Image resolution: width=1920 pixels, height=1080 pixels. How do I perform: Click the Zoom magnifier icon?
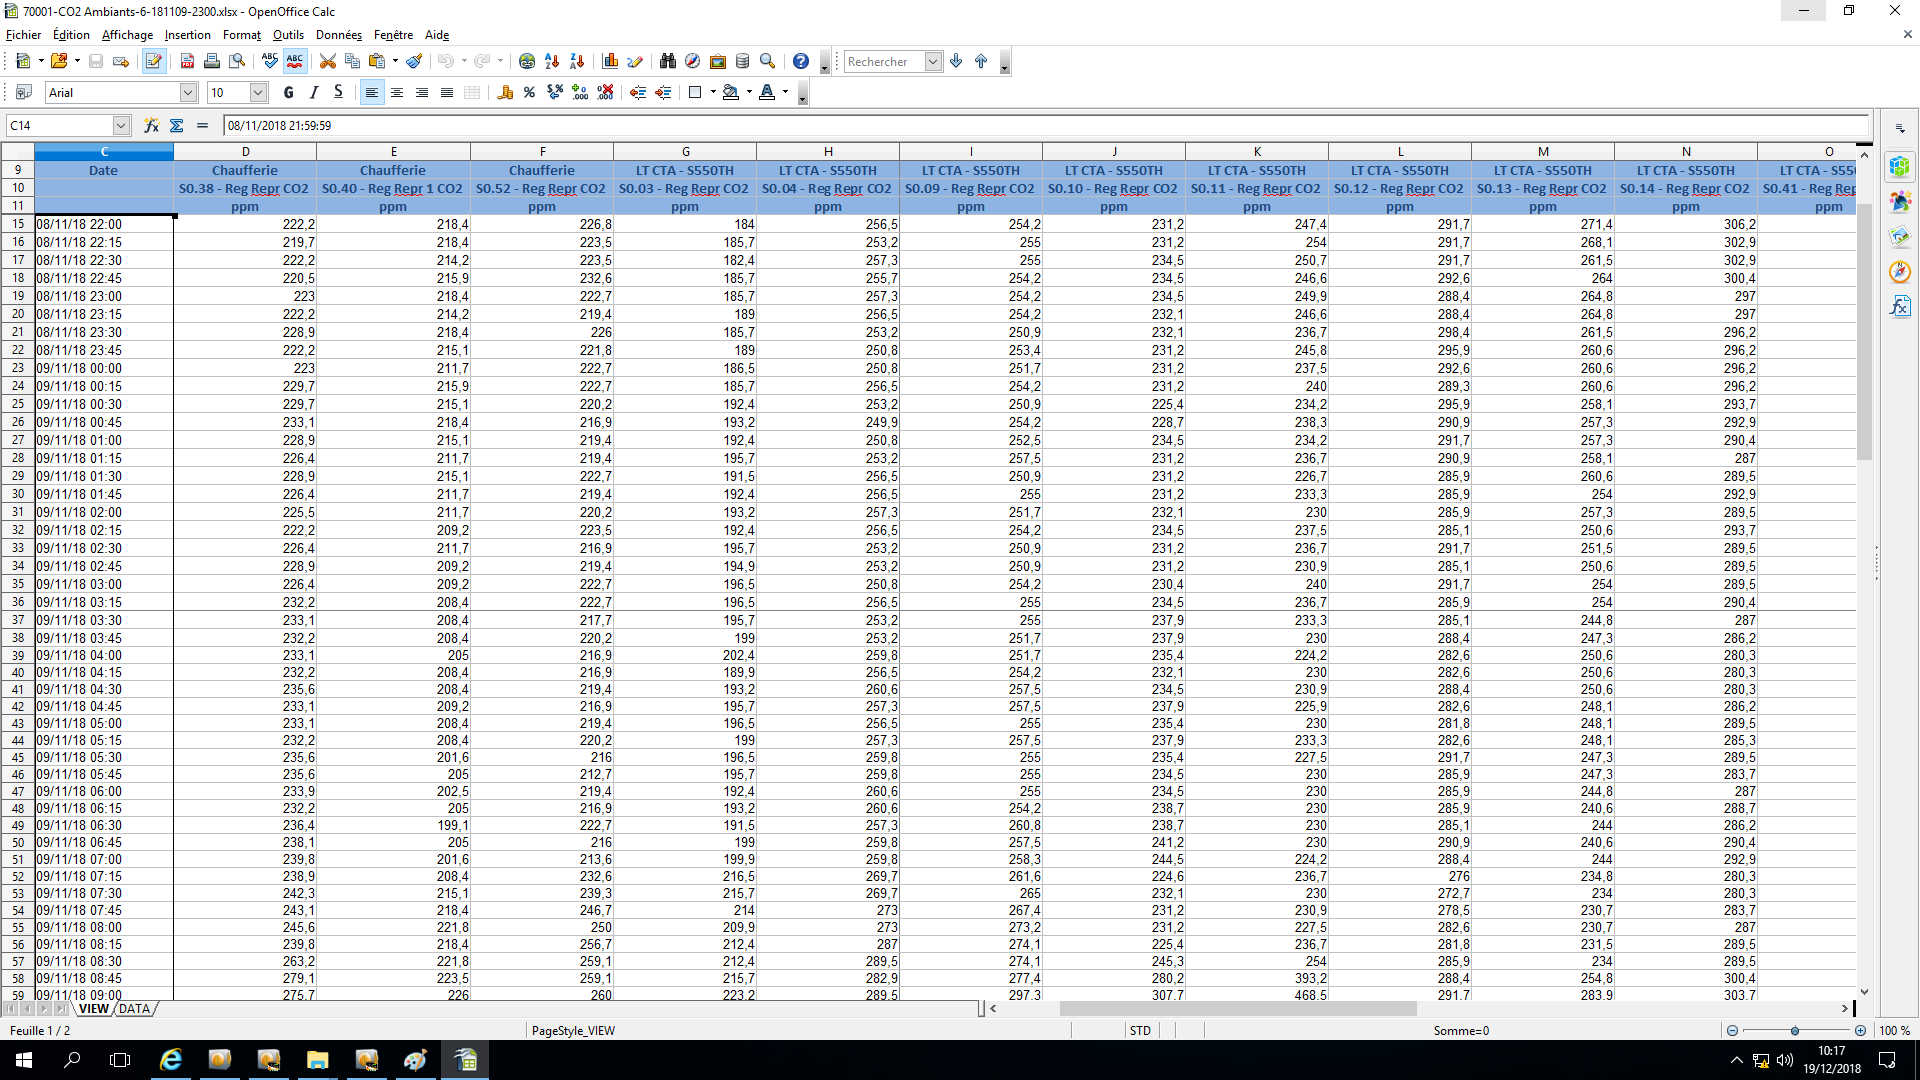[x=768, y=61]
